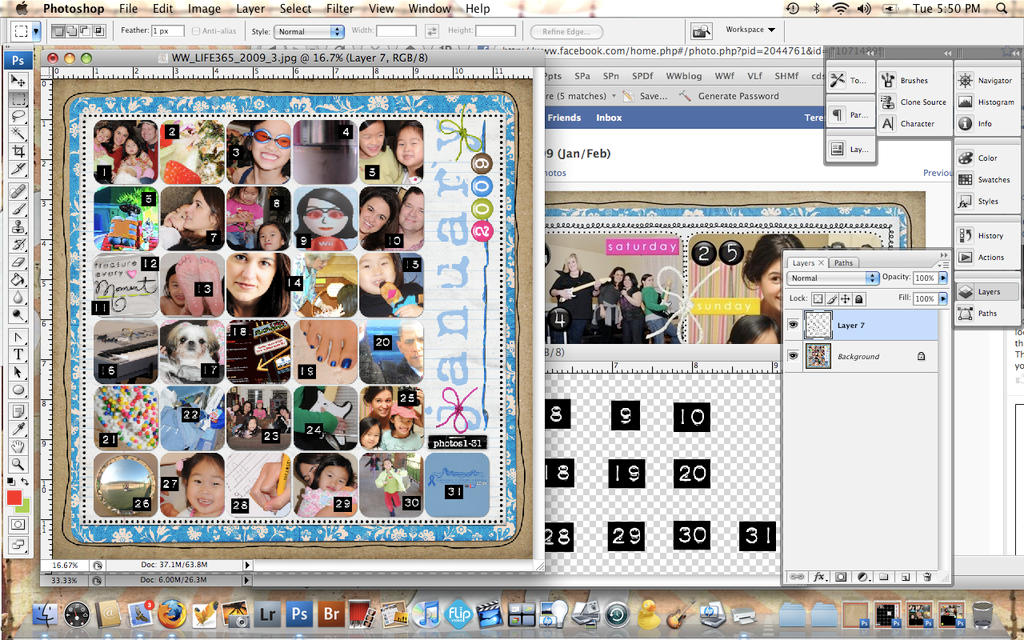Click the add layer style fx button
Image resolution: width=1024 pixels, height=640 pixels.
(819, 577)
